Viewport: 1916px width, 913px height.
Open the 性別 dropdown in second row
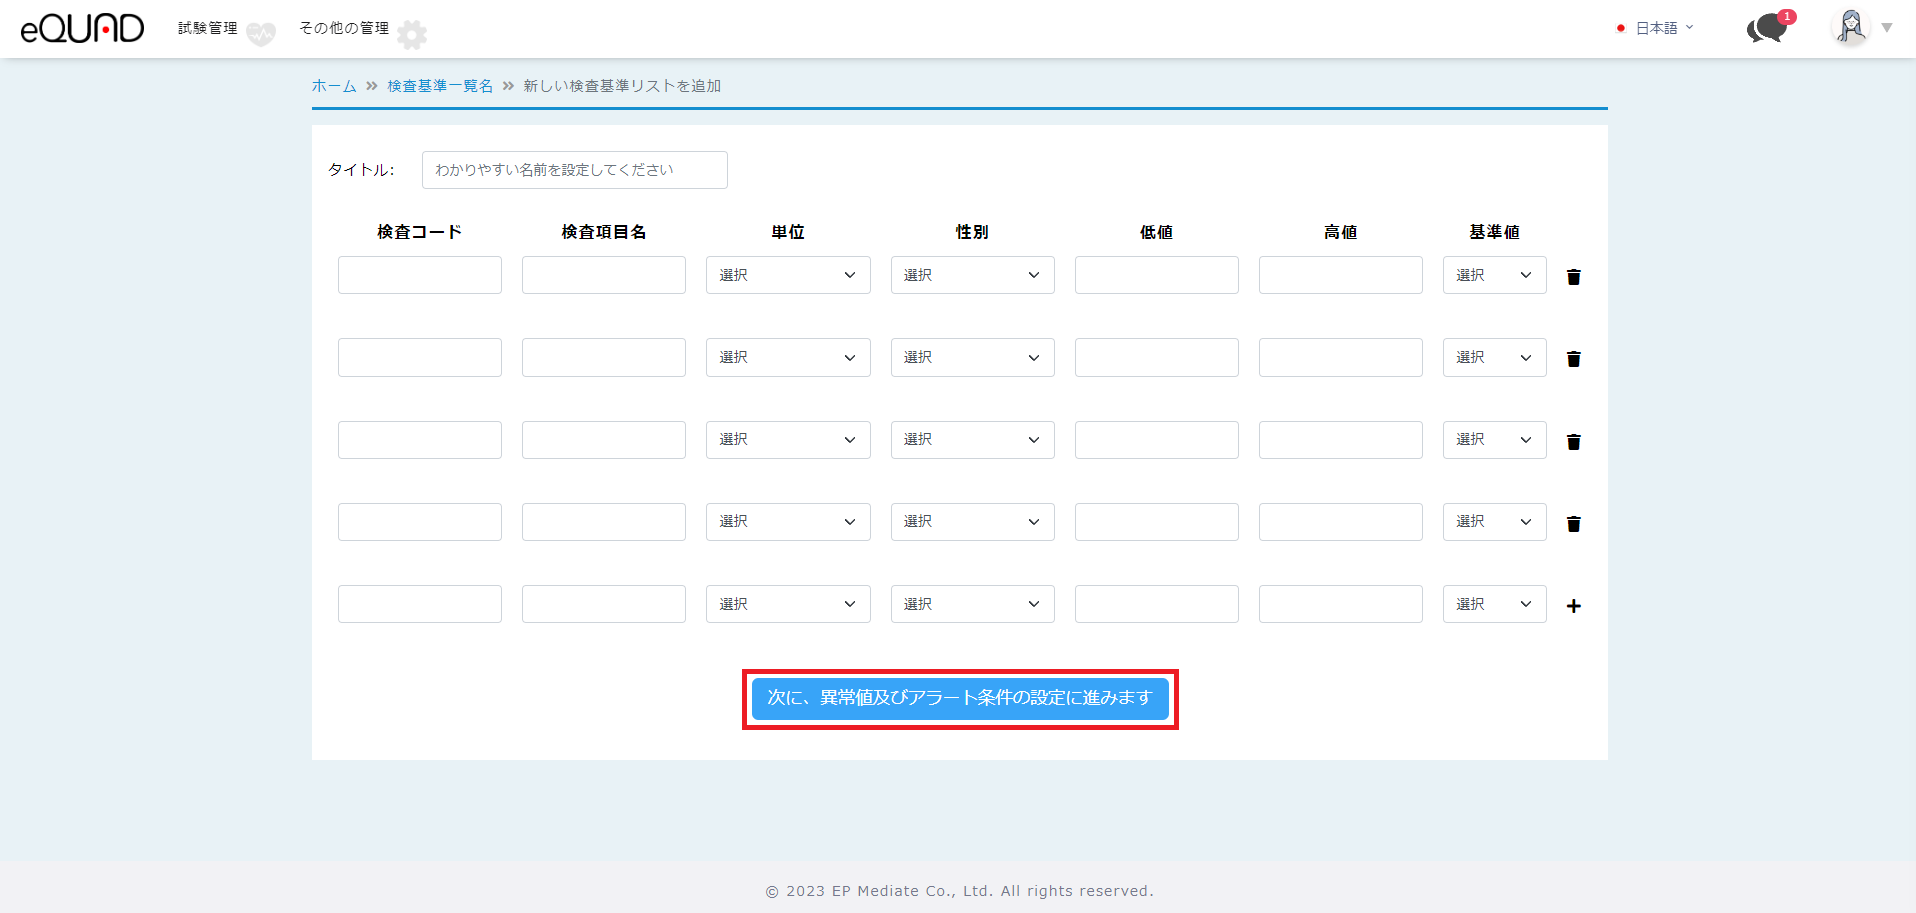click(971, 358)
